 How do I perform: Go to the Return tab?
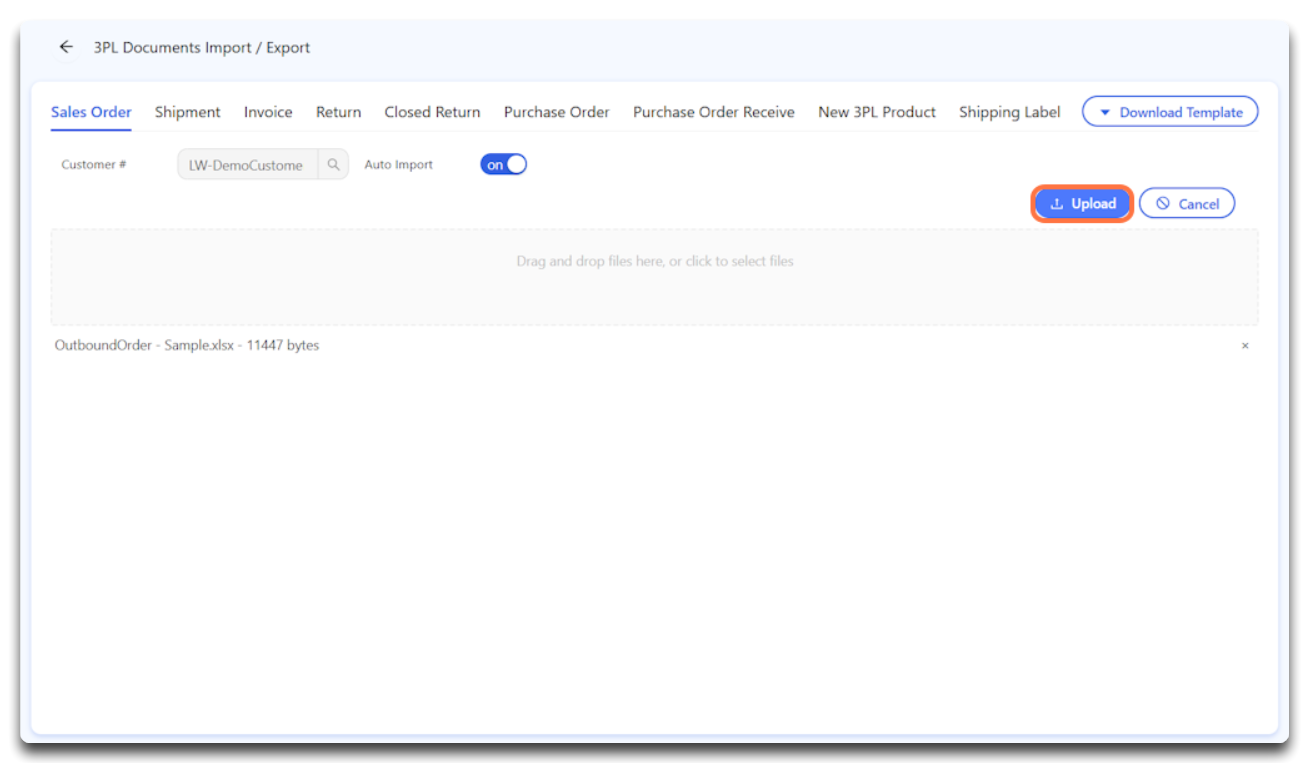coord(338,112)
